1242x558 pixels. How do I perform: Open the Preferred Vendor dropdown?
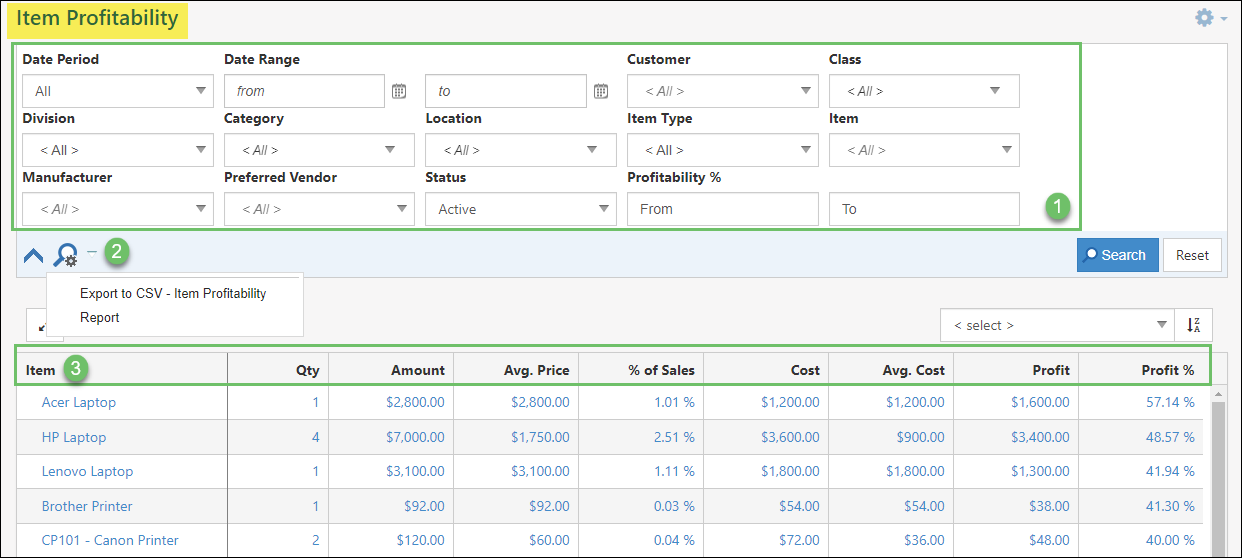coord(319,209)
